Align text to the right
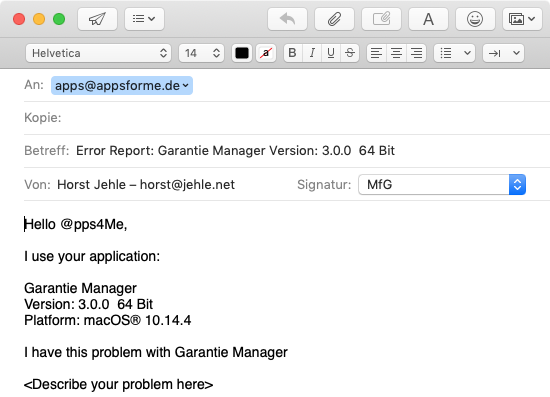The width and height of the screenshot is (550, 397). coord(416,53)
